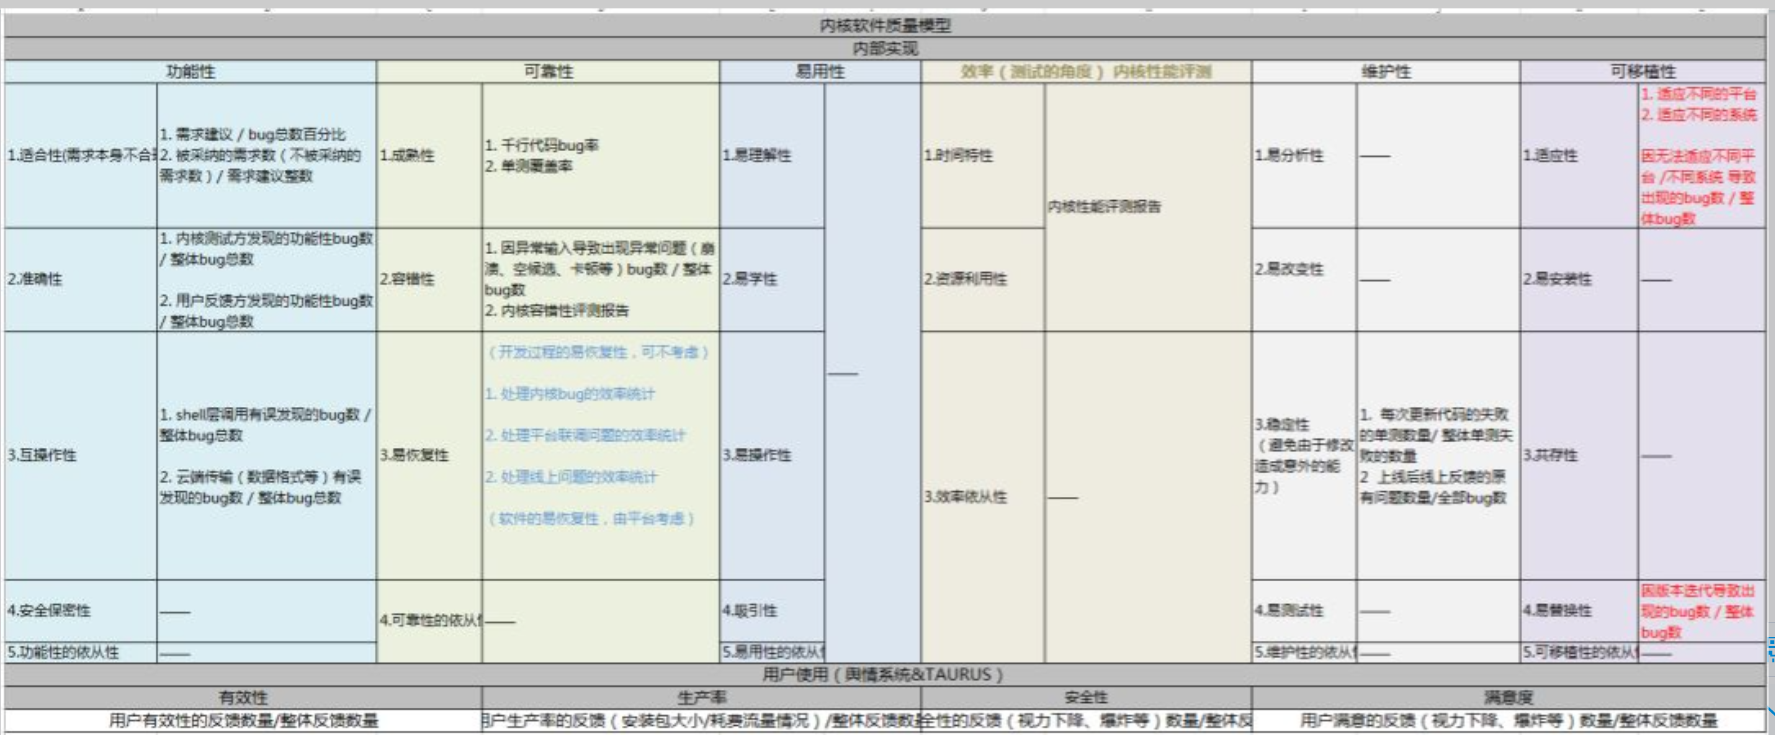Screen dimensions: 1775x735
Task: Click the 3.易恢复性 cell
Action: (429, 455)
